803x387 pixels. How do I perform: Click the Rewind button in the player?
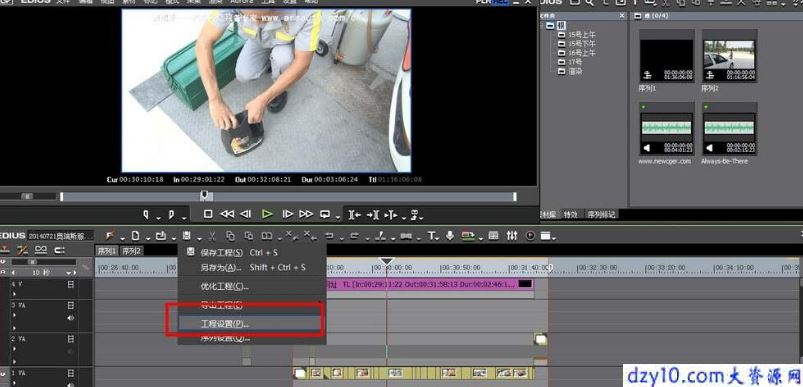pos(227,214)
